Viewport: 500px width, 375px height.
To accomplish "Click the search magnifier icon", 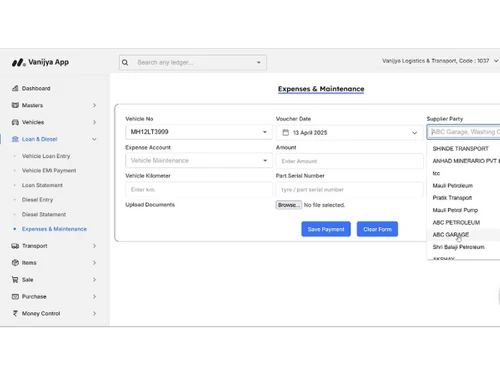I will click(x=125, y=62).
